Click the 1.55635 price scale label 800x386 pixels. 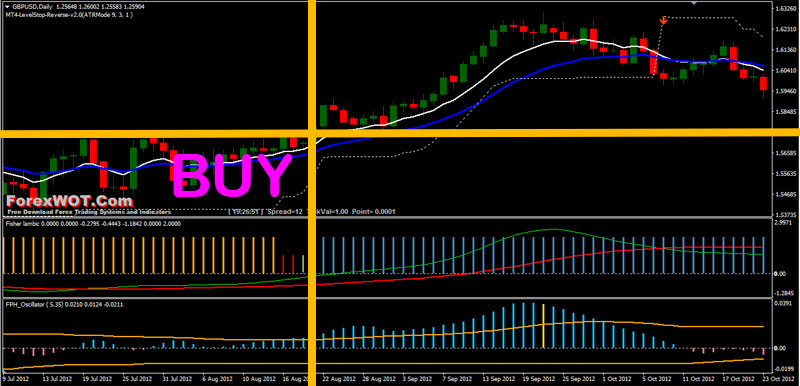(x=786, y=174)
